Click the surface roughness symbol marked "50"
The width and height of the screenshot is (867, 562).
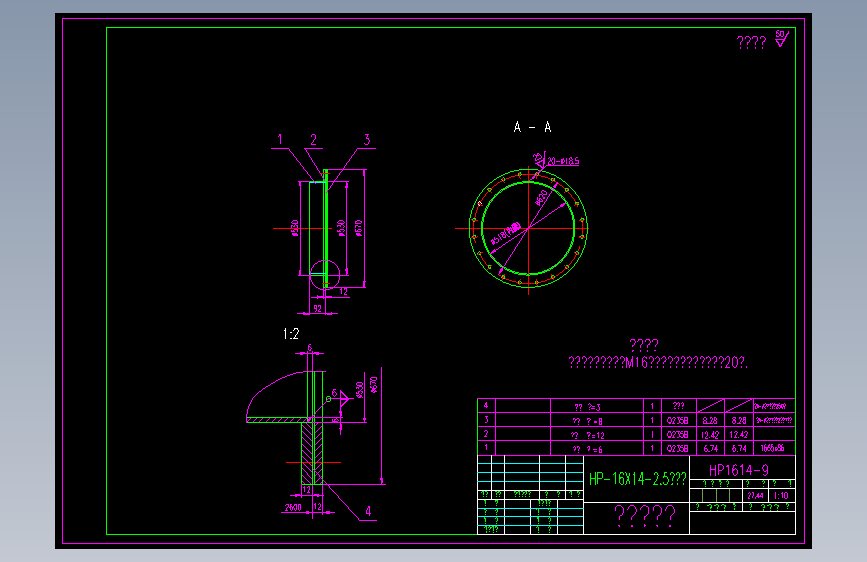[781, 39]
